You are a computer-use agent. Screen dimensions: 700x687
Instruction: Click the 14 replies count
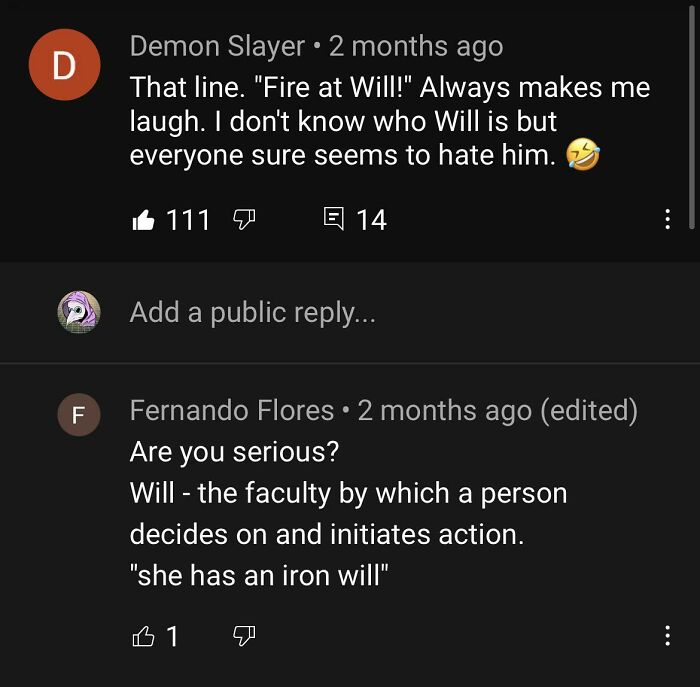[x=371, y=219]
